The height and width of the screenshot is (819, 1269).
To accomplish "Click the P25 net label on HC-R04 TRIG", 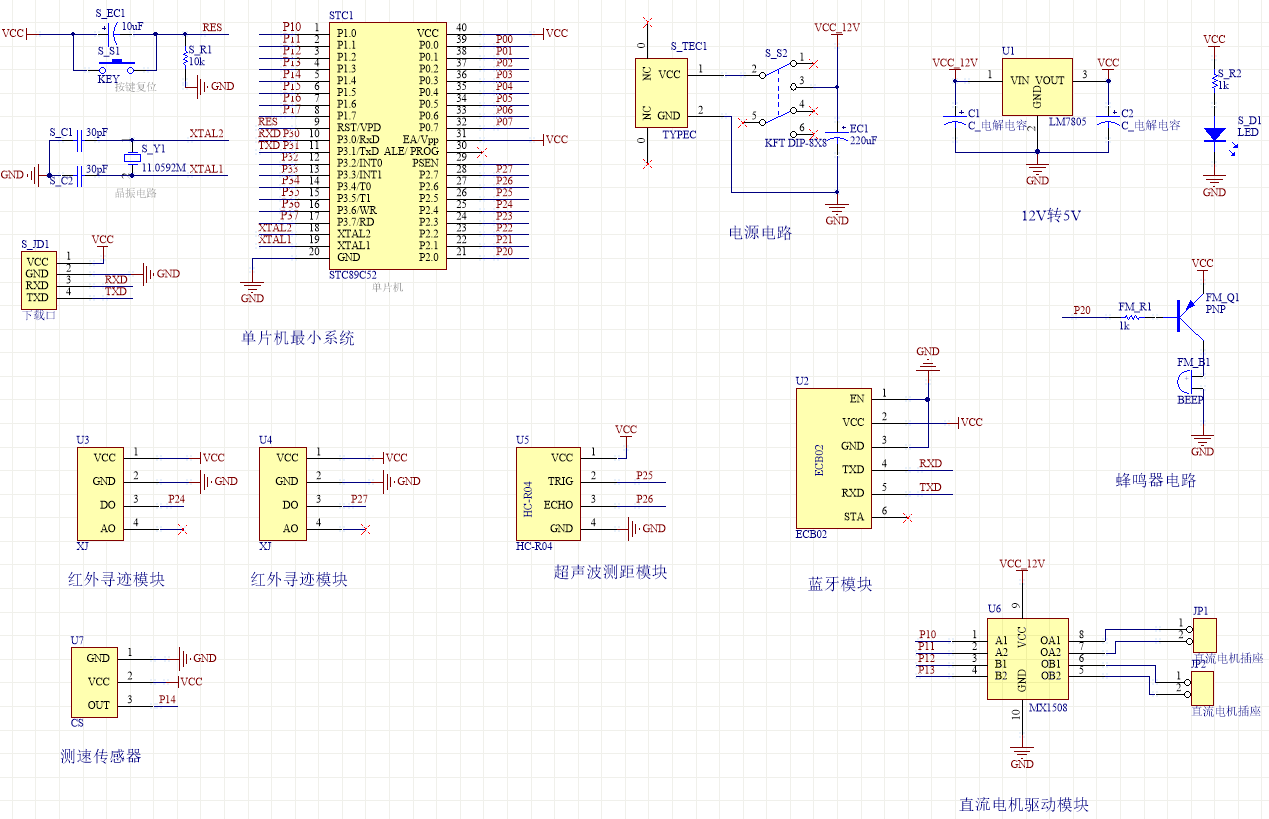I will [x=644, y=475].
